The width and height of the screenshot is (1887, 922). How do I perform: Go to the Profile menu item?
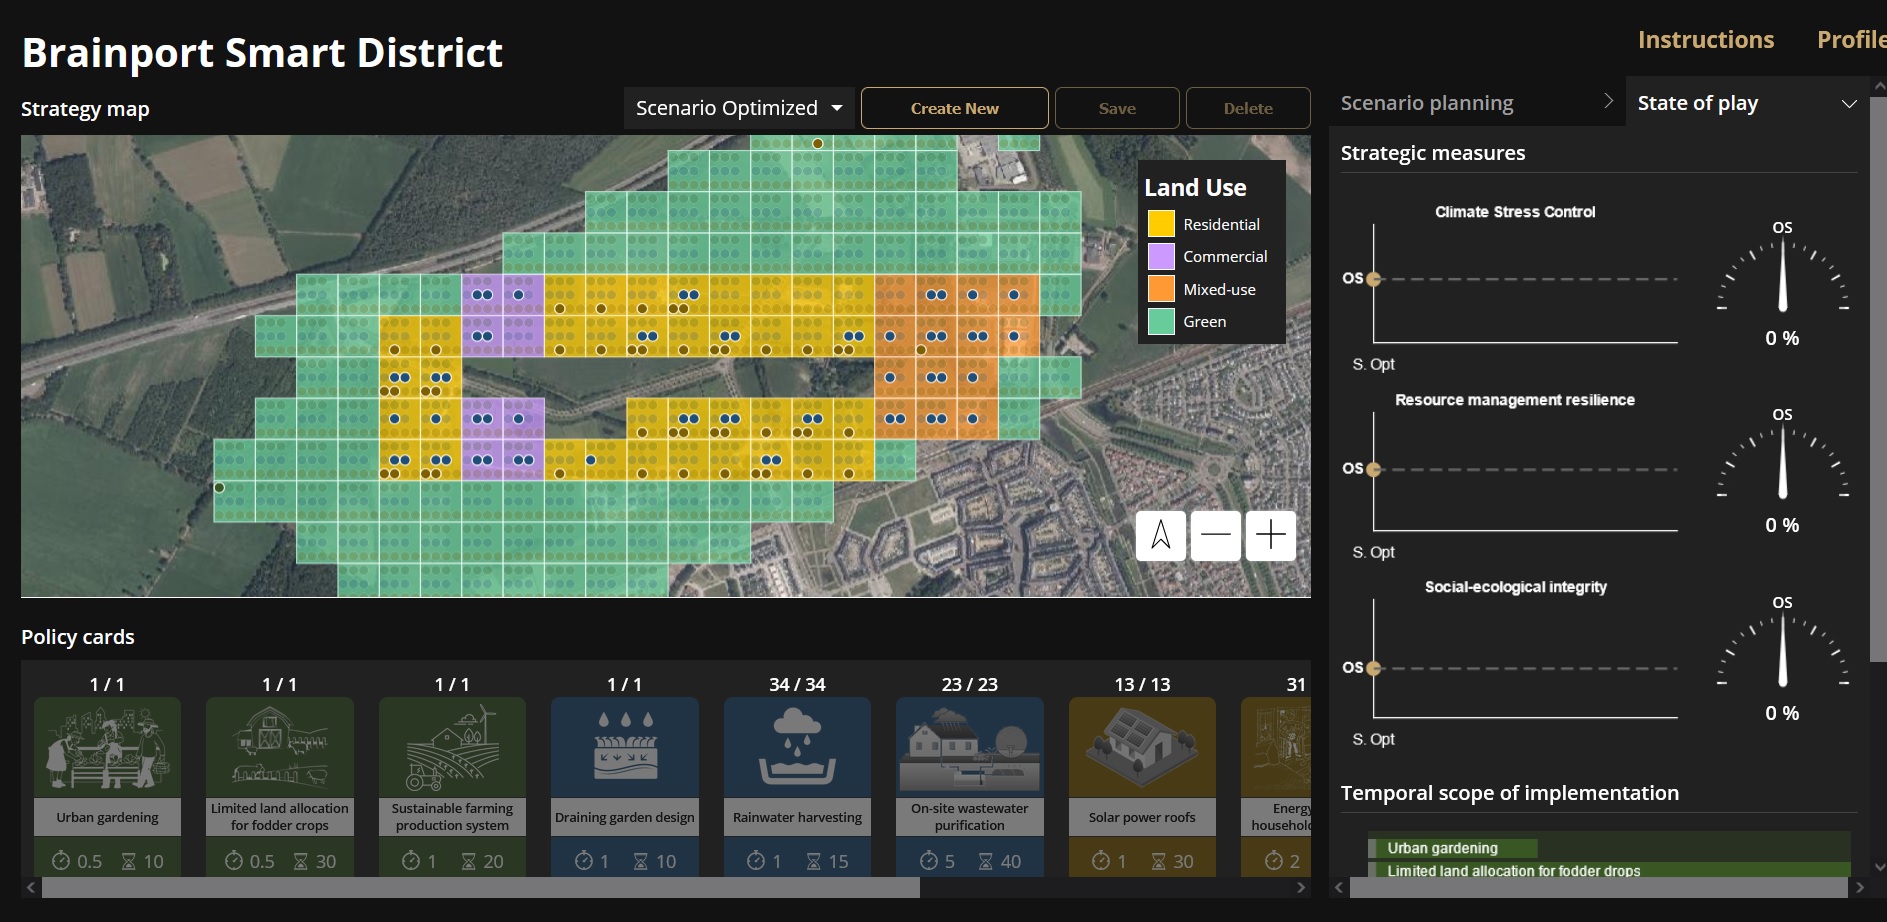pyautogui.click(x=1850, y=40)
